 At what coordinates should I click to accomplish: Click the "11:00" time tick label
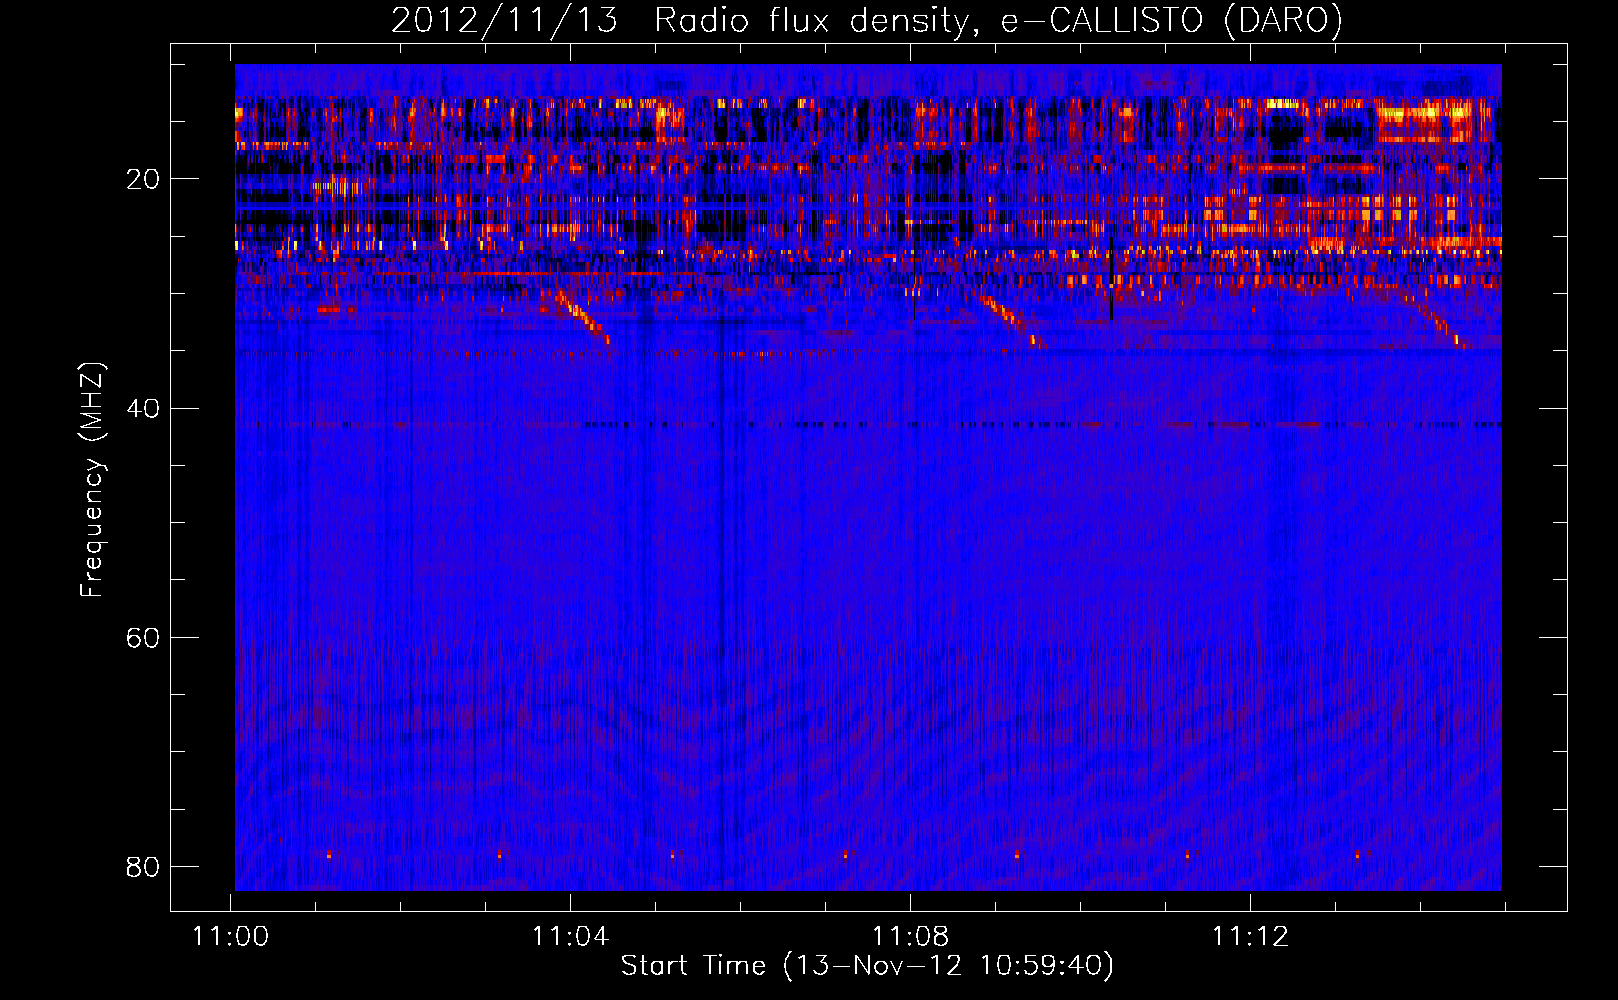click(x=230, y=936)
